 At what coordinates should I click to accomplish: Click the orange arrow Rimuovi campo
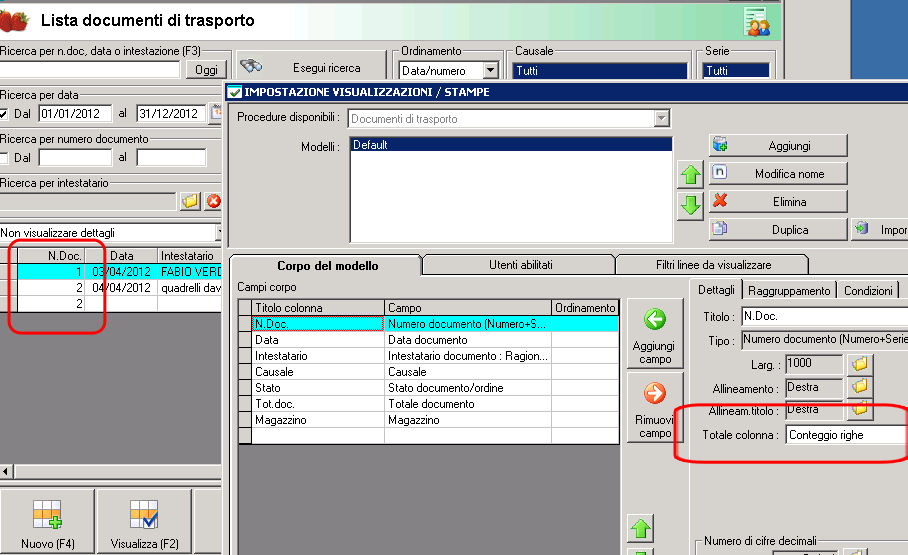(x=655, y=407)
